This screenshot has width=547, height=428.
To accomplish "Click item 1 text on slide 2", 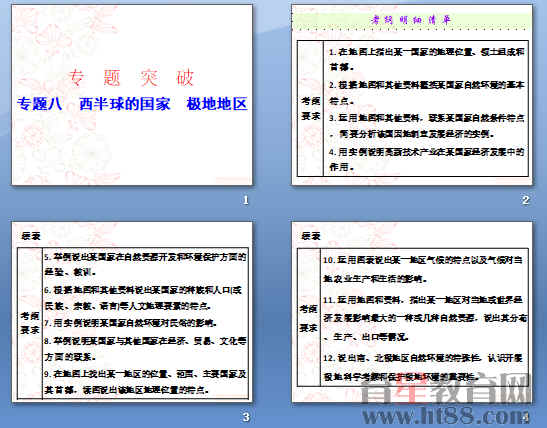I will (427, 59).
